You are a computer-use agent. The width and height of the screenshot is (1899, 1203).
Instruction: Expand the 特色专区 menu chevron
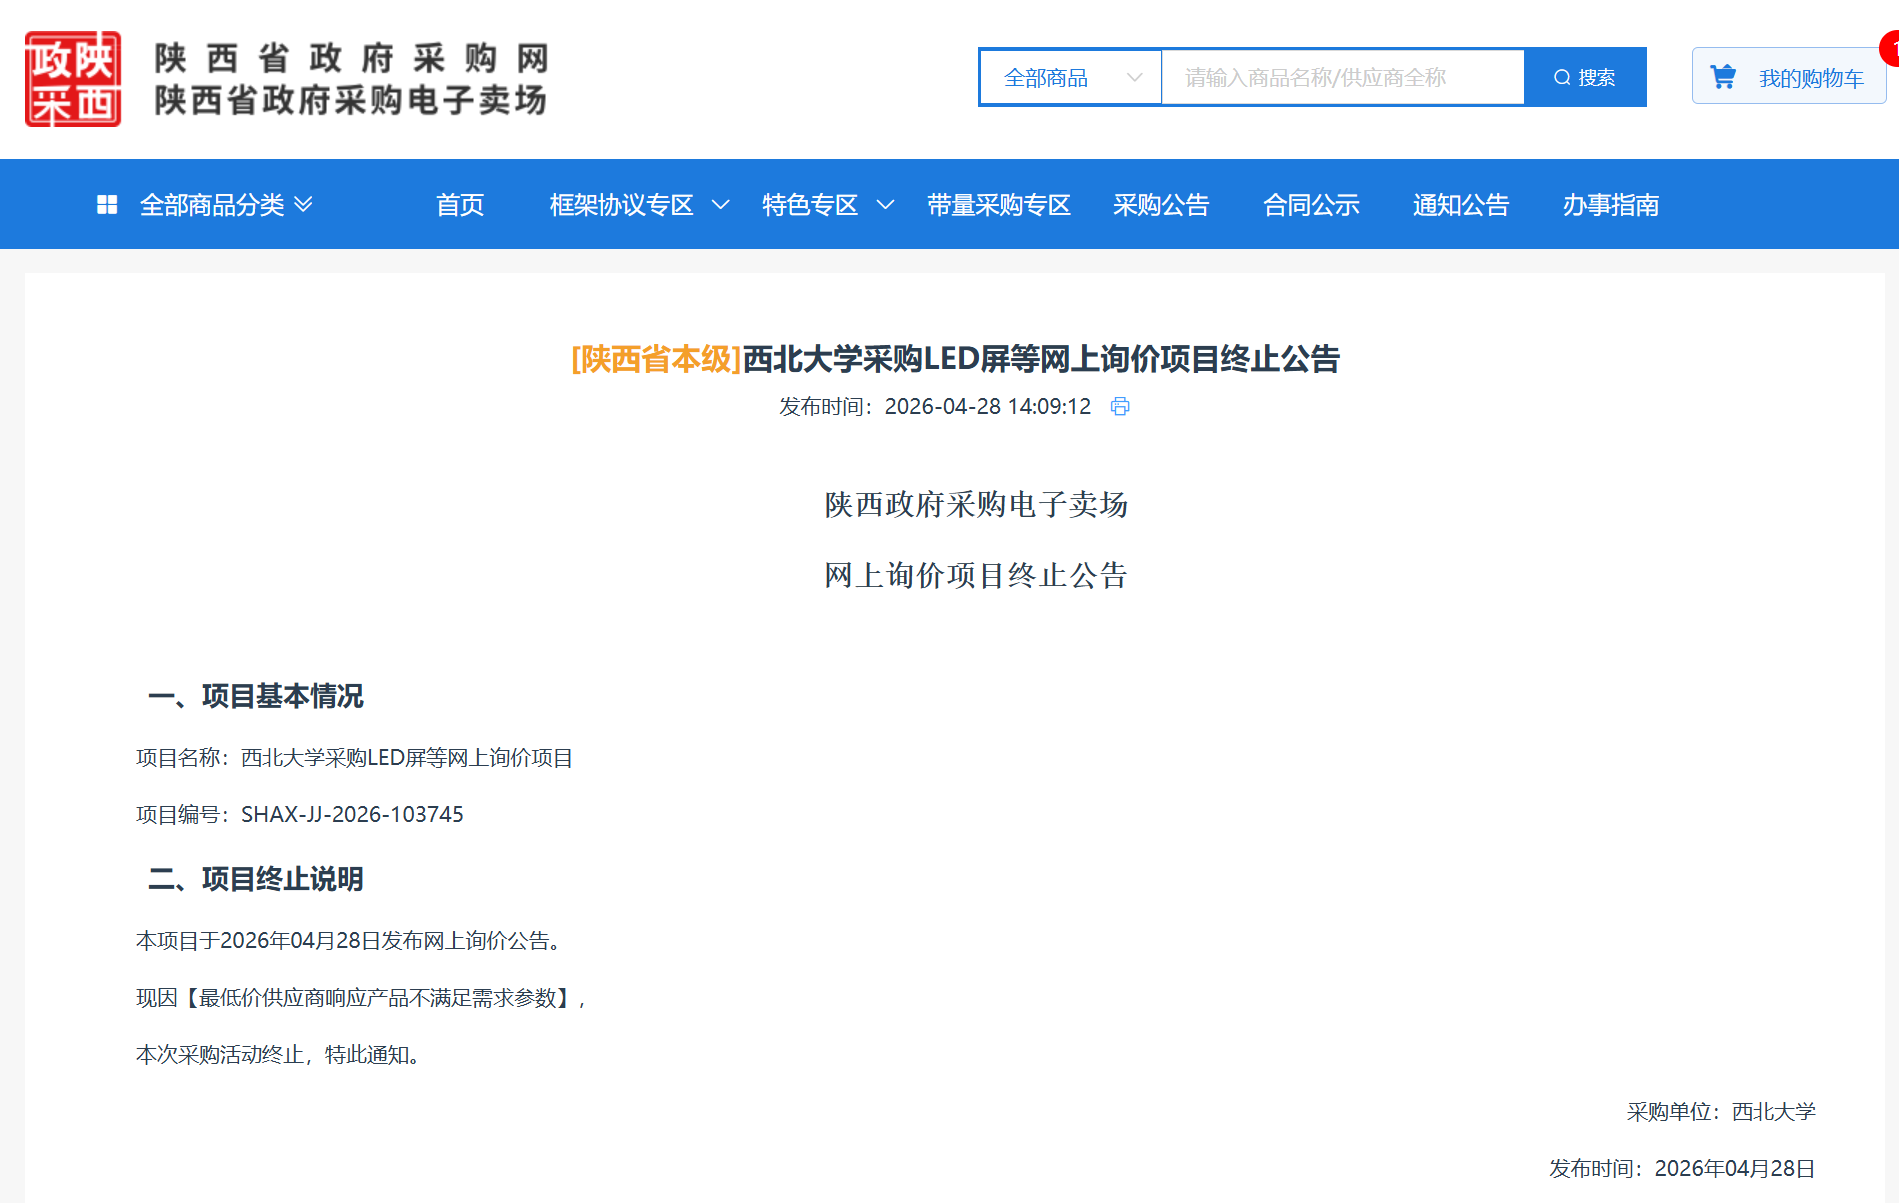pyautogui.click(x=885, y=205)
